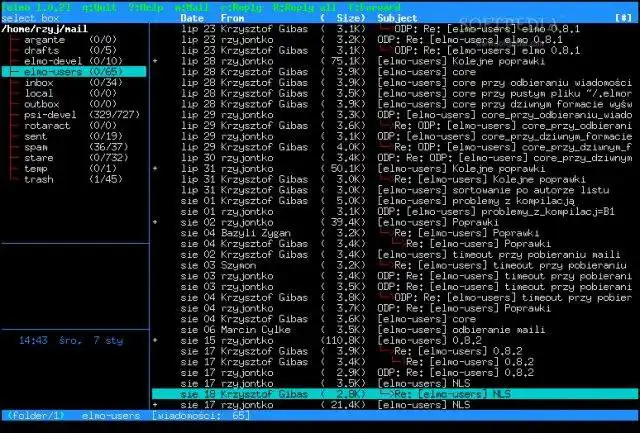Open highlighted sie 18 'Re: NLS' message
The height and width of the screenshot is (433, 640).
click(x=395, y=394)
